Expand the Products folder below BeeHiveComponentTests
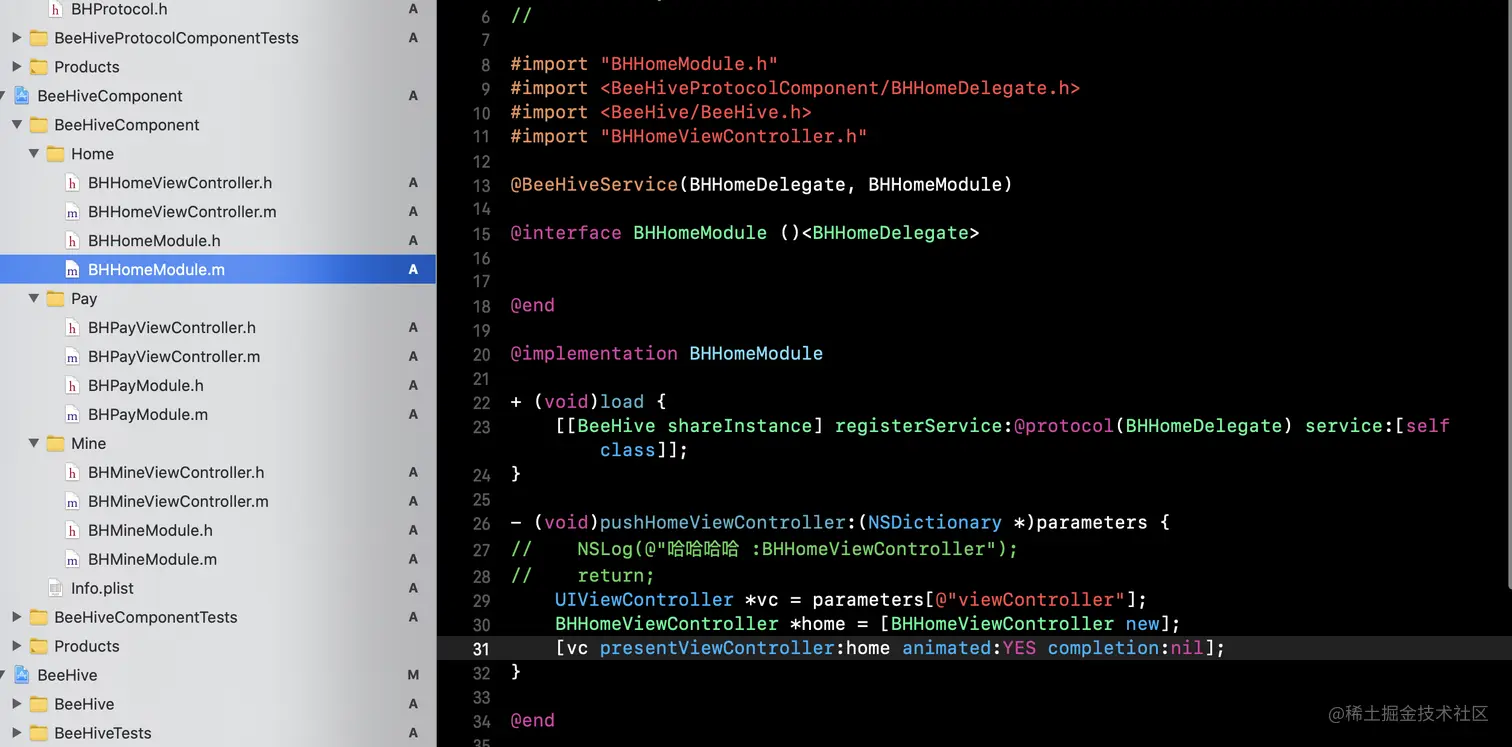Viewport: 1512px width, 747px height. click(x=16, y=646)
